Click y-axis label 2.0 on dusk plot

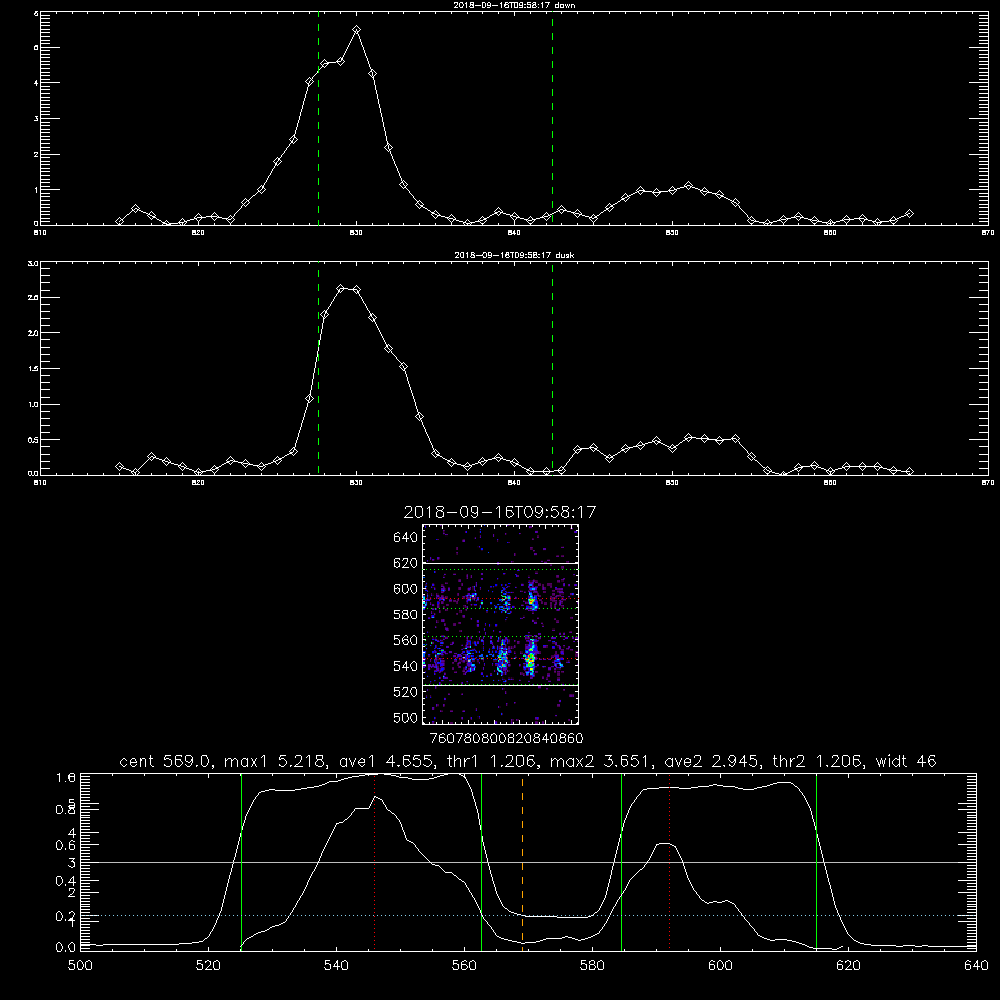click(33, 333)
